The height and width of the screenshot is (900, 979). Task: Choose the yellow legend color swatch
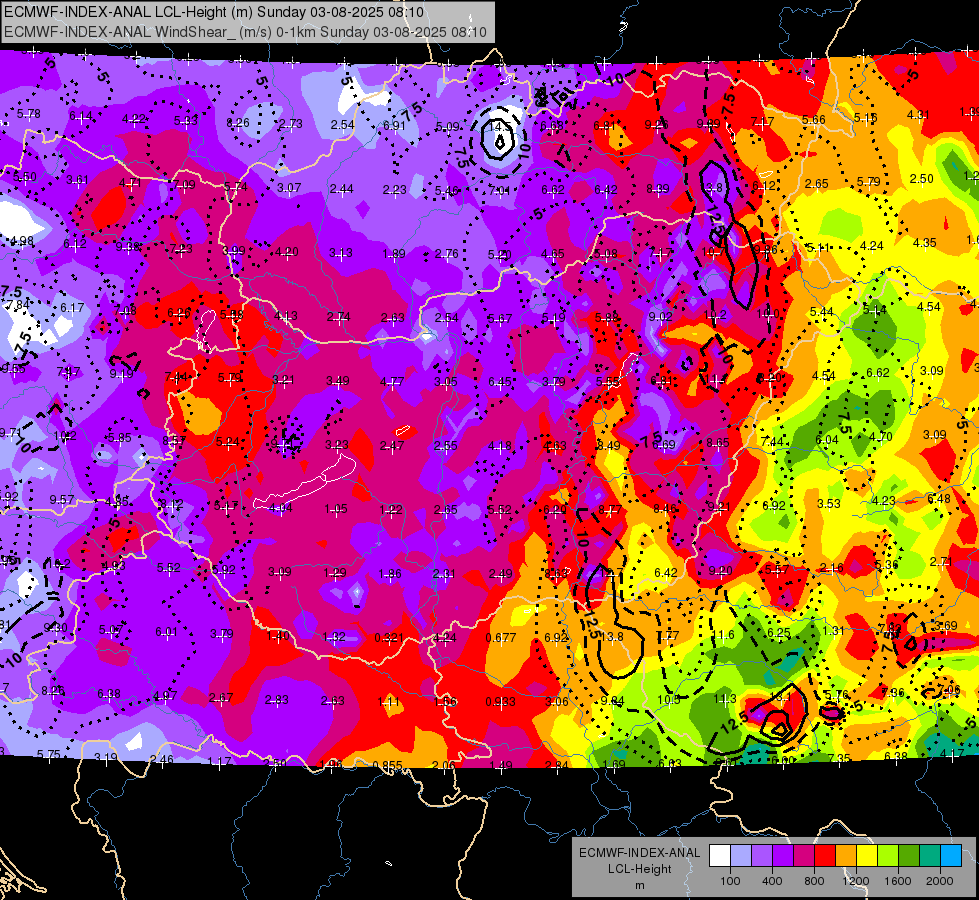tap(867, 856)
